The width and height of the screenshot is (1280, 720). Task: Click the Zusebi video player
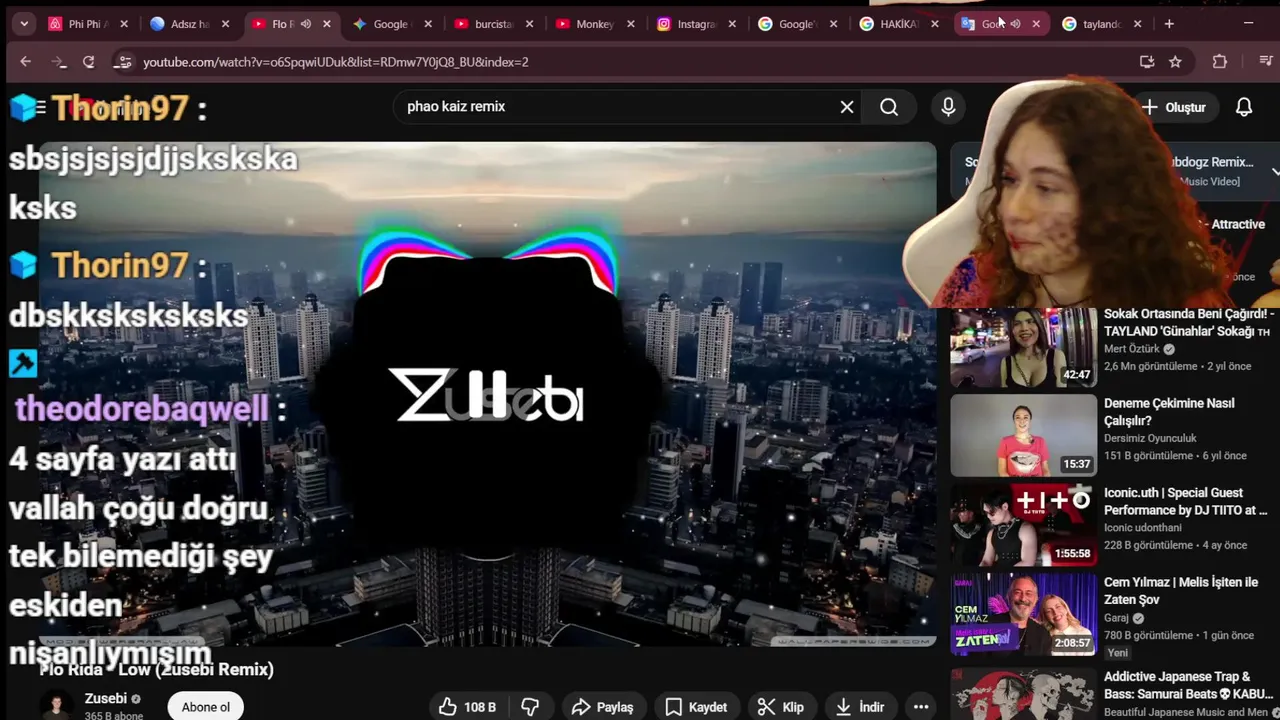[488, 394]
